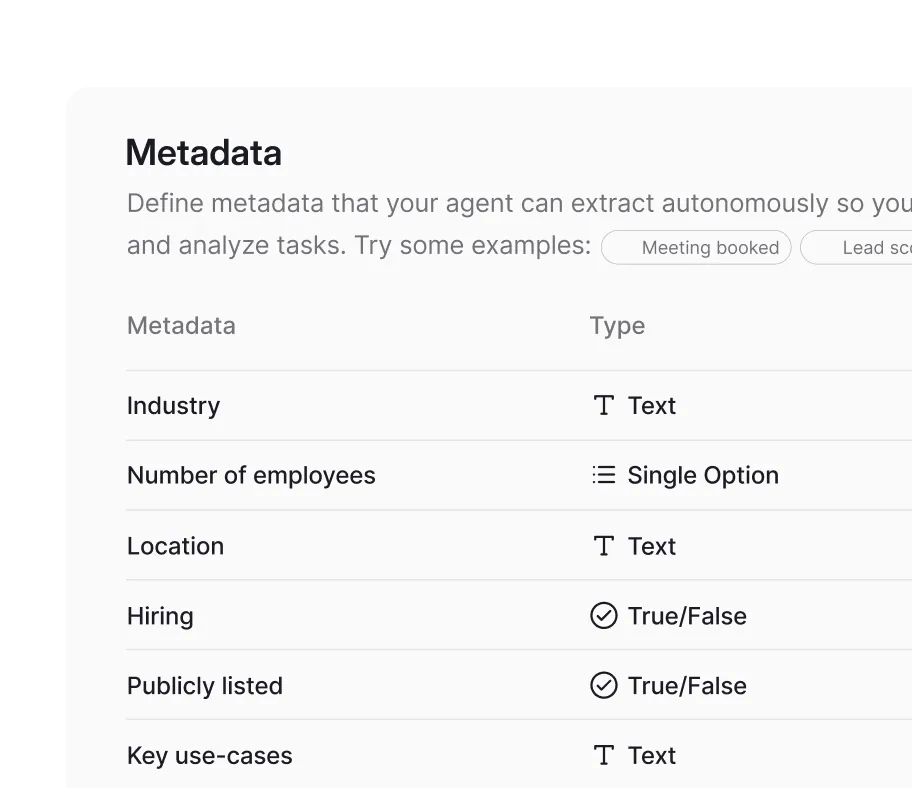
Task: Select the Location metadata entry
Action: coord(175,546)
